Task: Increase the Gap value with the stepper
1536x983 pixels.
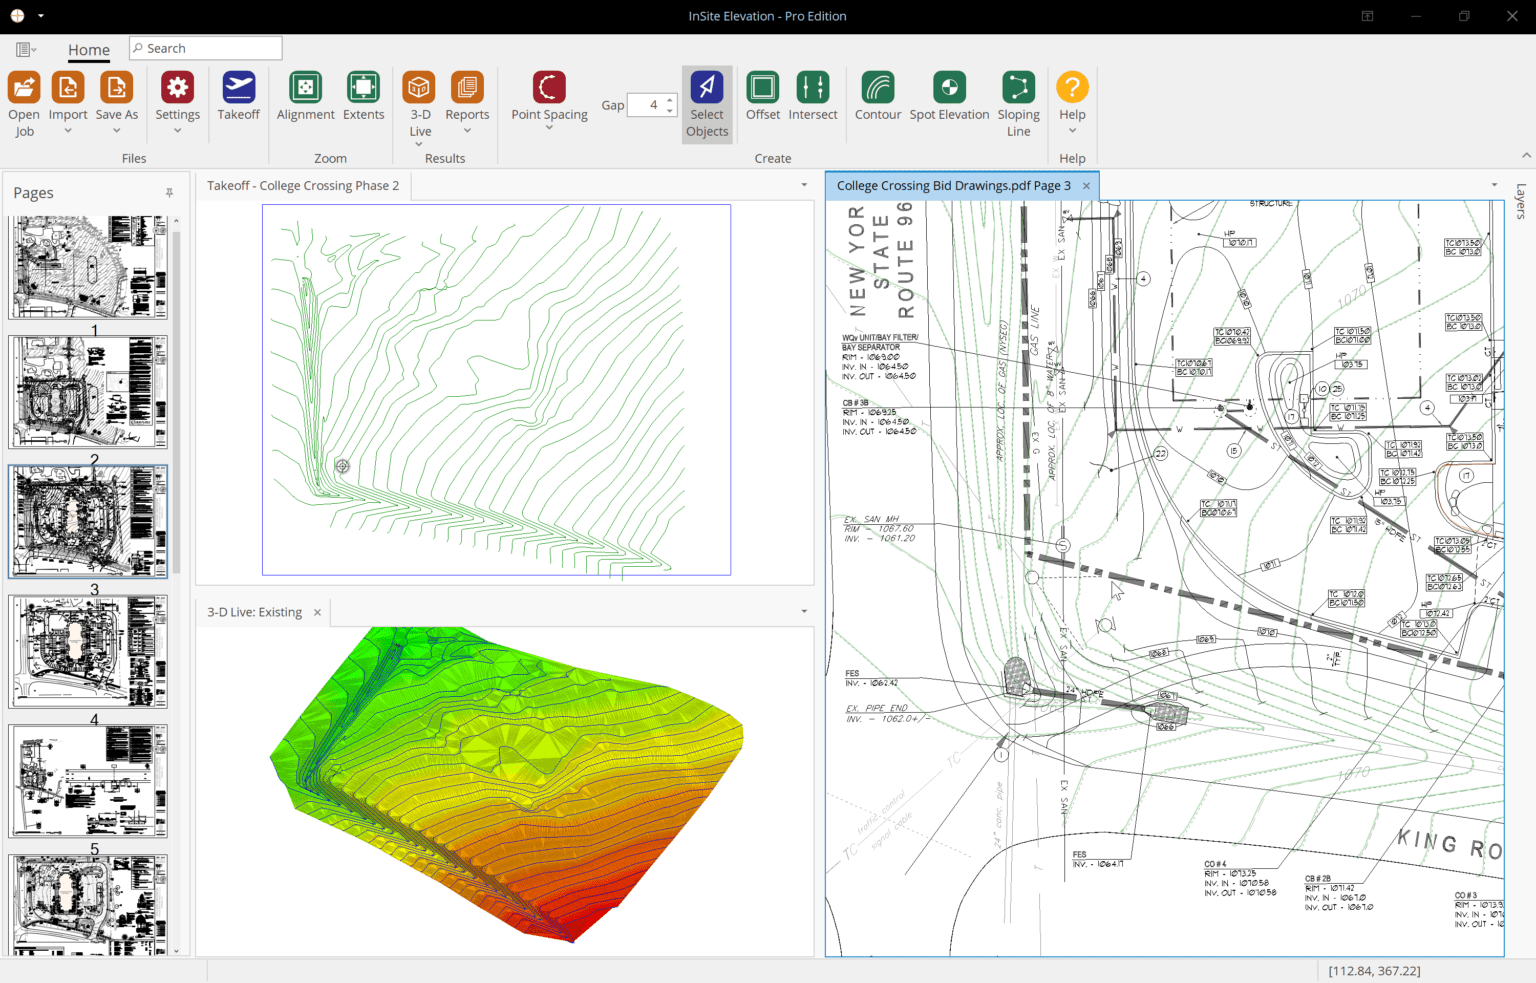Action: tap(668, 99)
